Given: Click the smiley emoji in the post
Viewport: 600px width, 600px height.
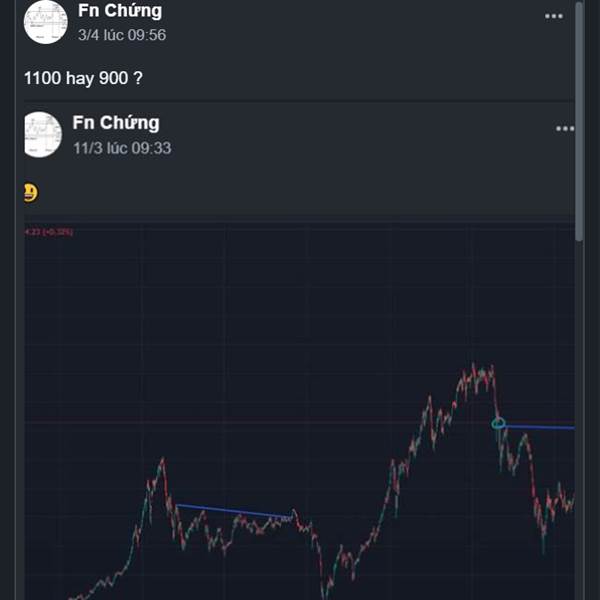Looking at the screenshot, I should [30, 193].
